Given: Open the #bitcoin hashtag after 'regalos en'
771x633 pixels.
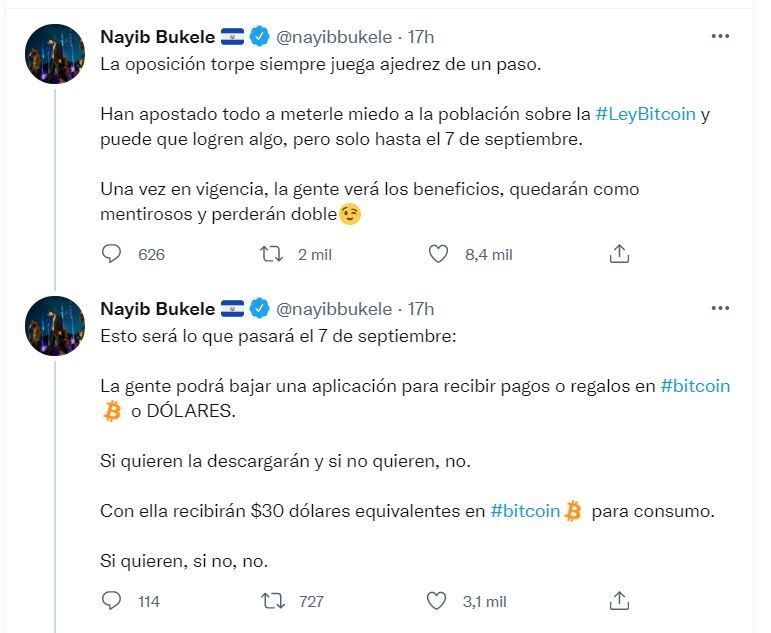Looking at the screenshot, I should (x=695, y=386).
